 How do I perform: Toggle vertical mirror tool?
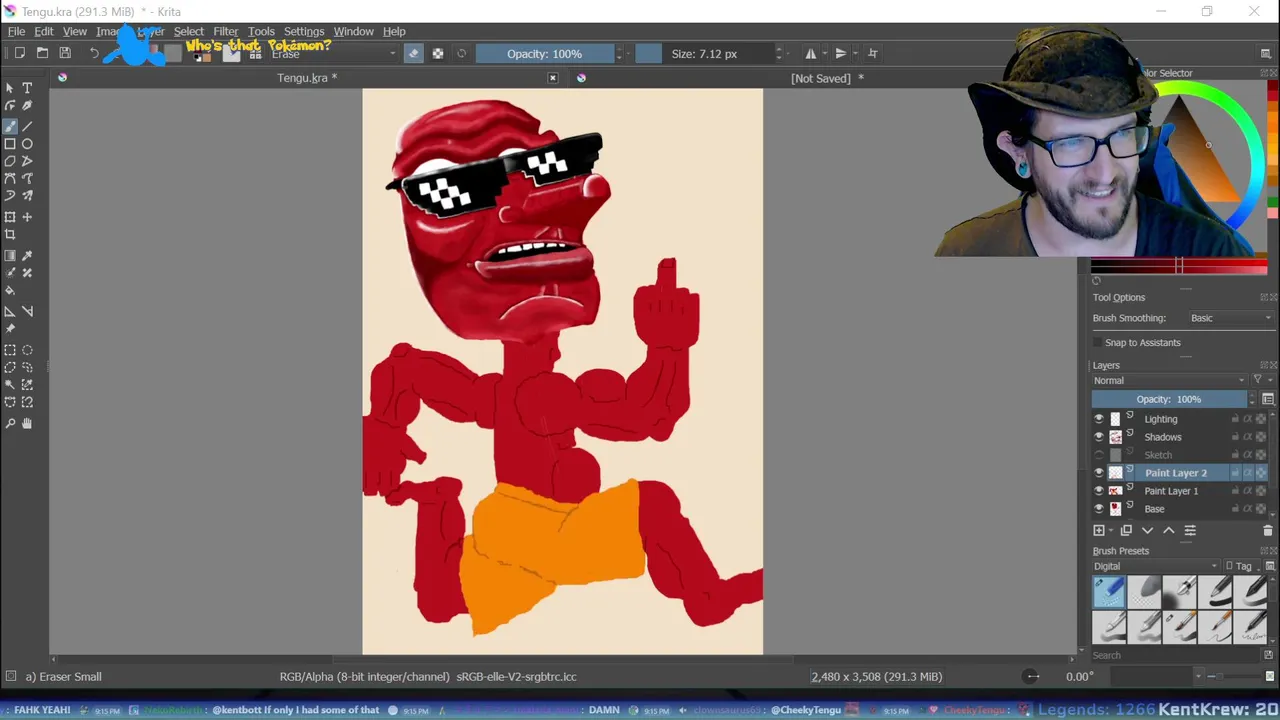tap(841, 53)
